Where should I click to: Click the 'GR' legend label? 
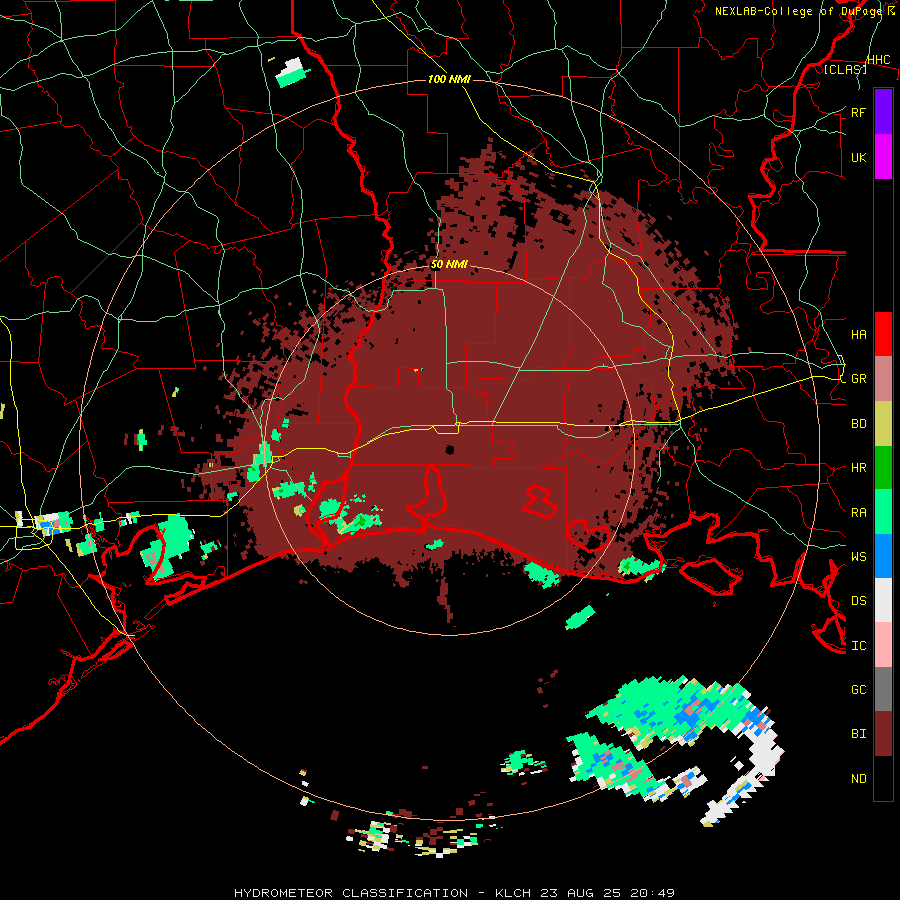click(x=858, y=379)
